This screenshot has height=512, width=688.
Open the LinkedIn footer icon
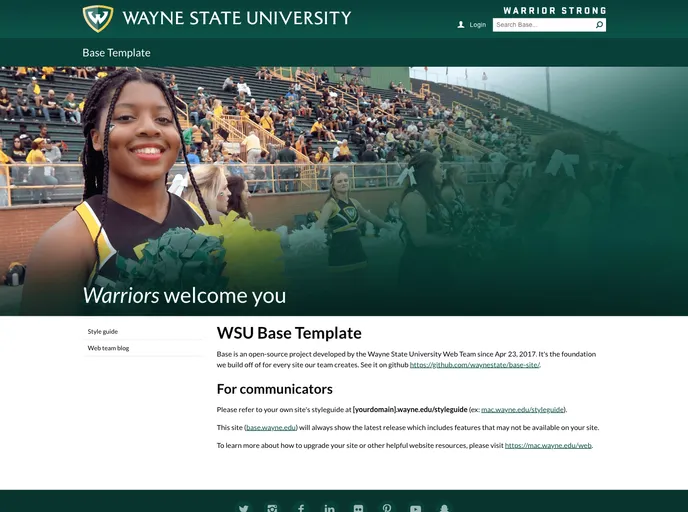[330, 508]
